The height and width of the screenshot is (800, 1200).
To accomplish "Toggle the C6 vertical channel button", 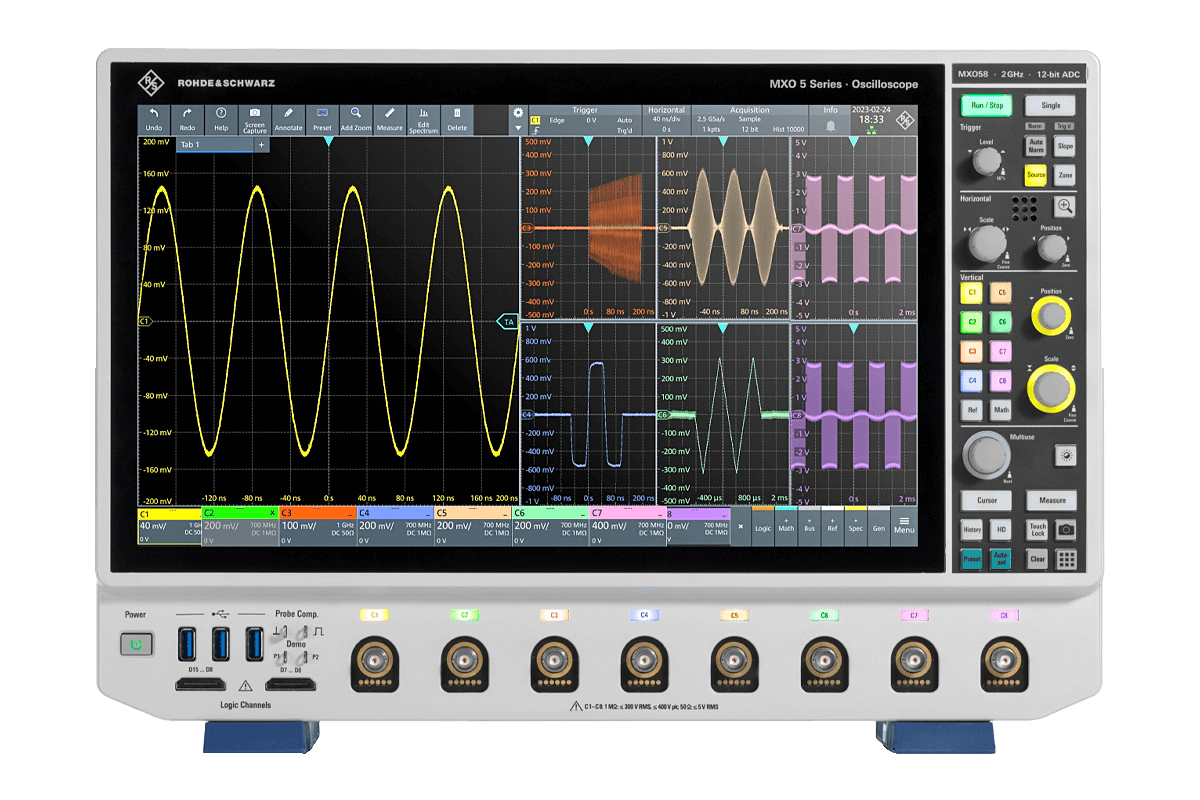I will 1001,322.
